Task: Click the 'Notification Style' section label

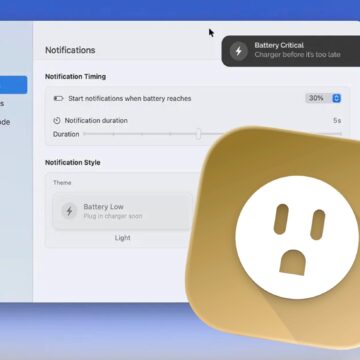Action: pyautogui.click(x=73, y=162)
